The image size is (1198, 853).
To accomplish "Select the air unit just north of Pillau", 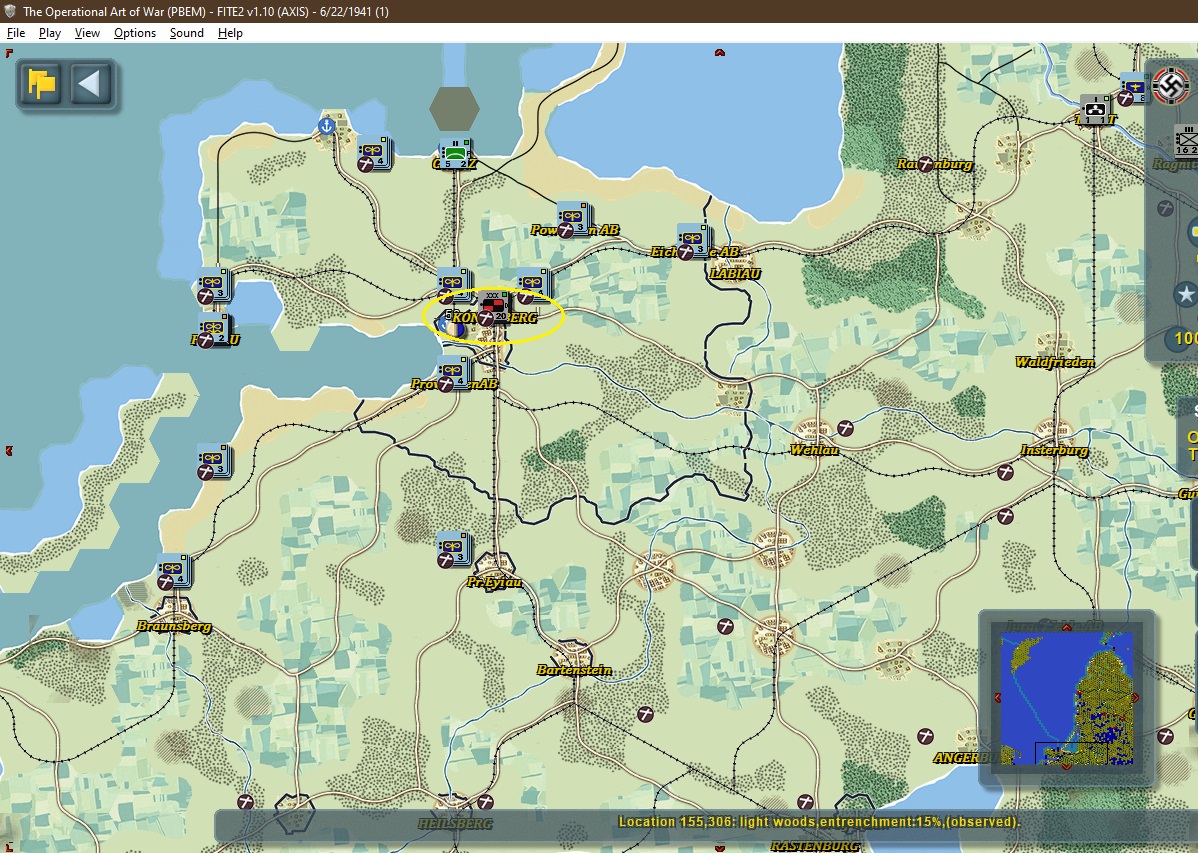I will pyautogui.click(x=214, y=285).
